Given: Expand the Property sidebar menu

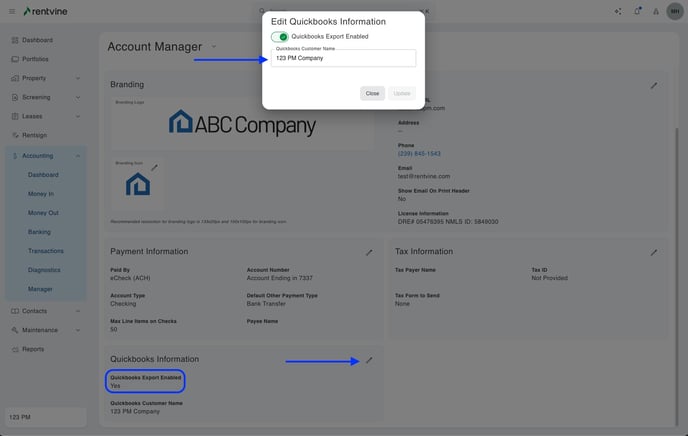Looking at the screenshot, I should (45, 78).
